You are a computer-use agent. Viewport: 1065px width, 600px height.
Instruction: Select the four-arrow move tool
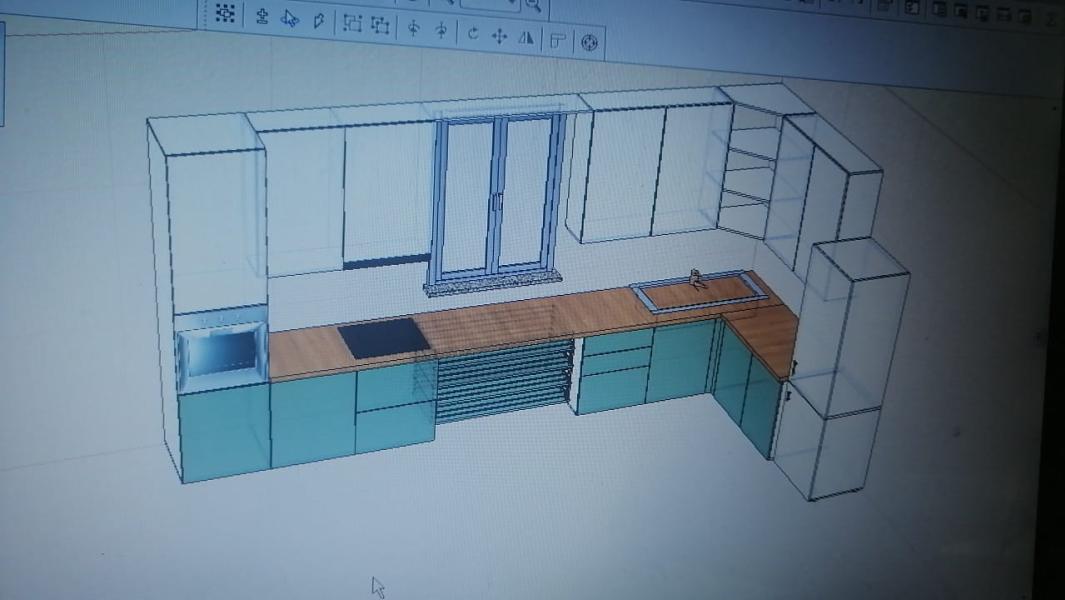[x=499, y=36]
